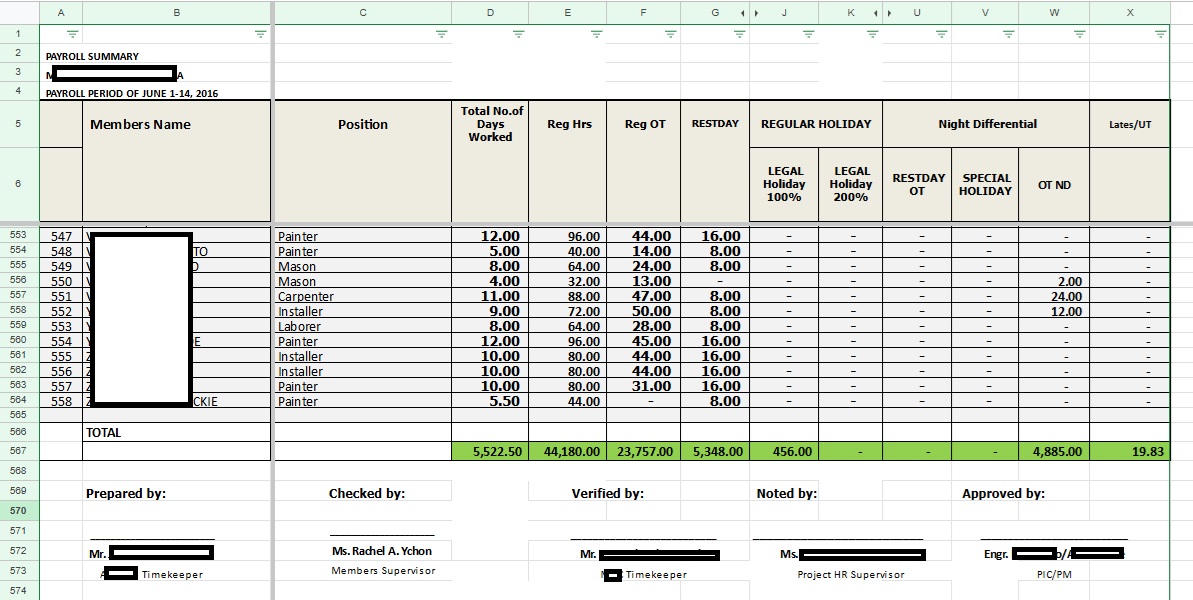Open the column V filter icon

1008,34
